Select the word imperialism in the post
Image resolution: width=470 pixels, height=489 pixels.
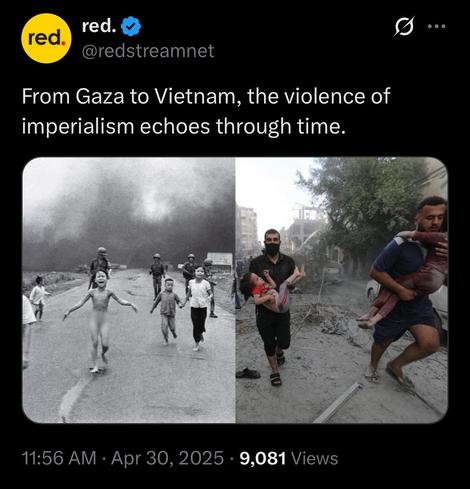tap(78, 127)
